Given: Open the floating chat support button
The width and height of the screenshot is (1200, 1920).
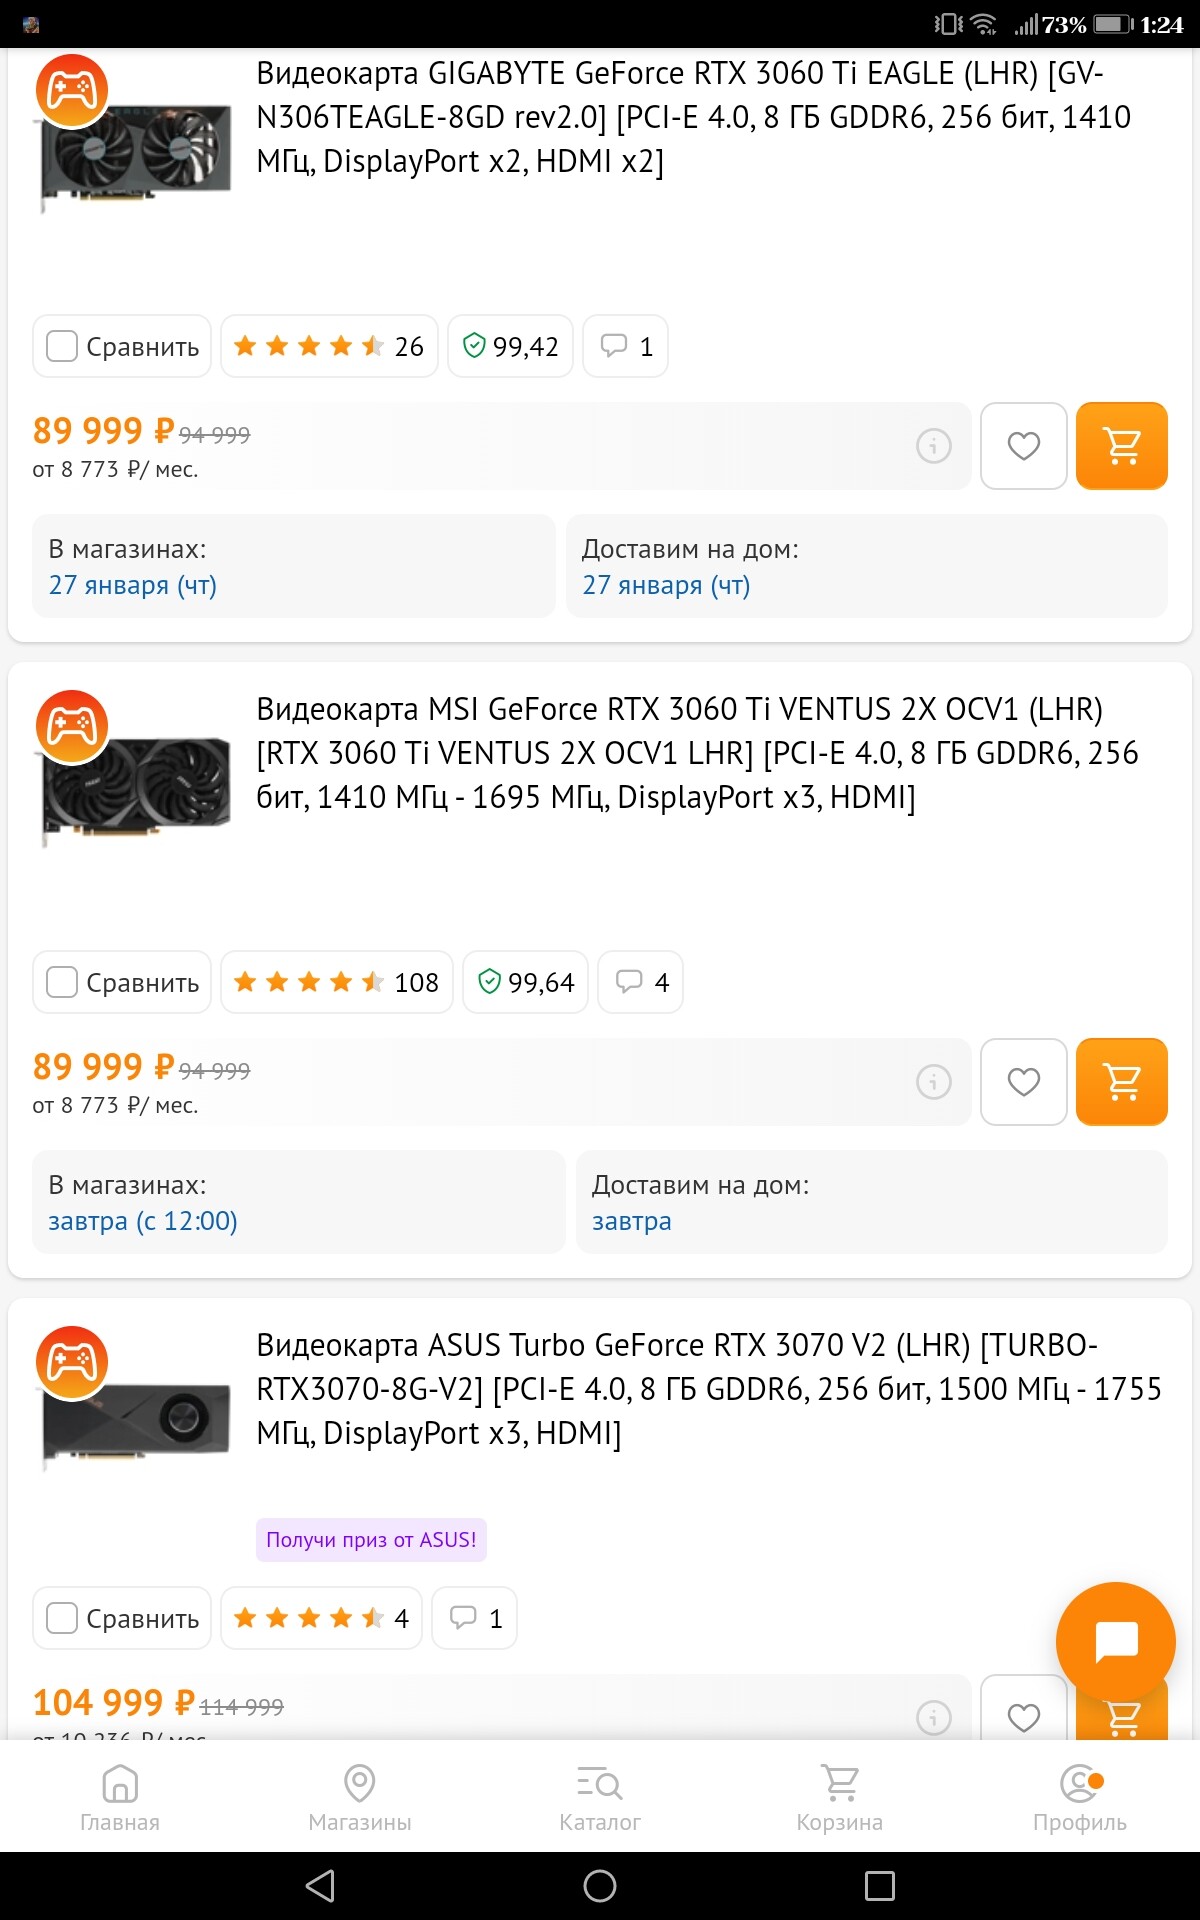Looking at the screenshot, I should coord(1115,1641).
